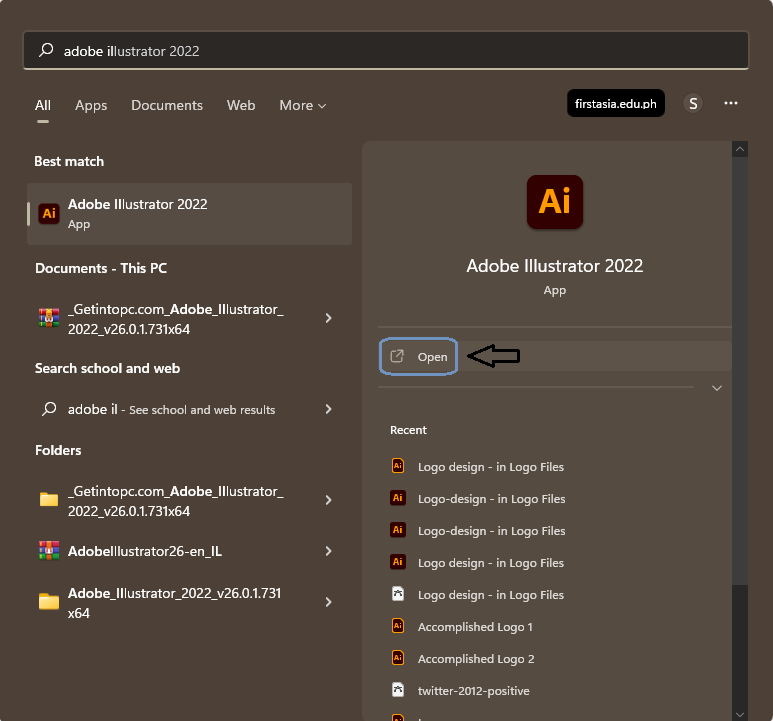The height and width of the screenshot is (721, 773).
Task: Click Ai icon beside Accomplished Logo 1
Action: (398, 626)
